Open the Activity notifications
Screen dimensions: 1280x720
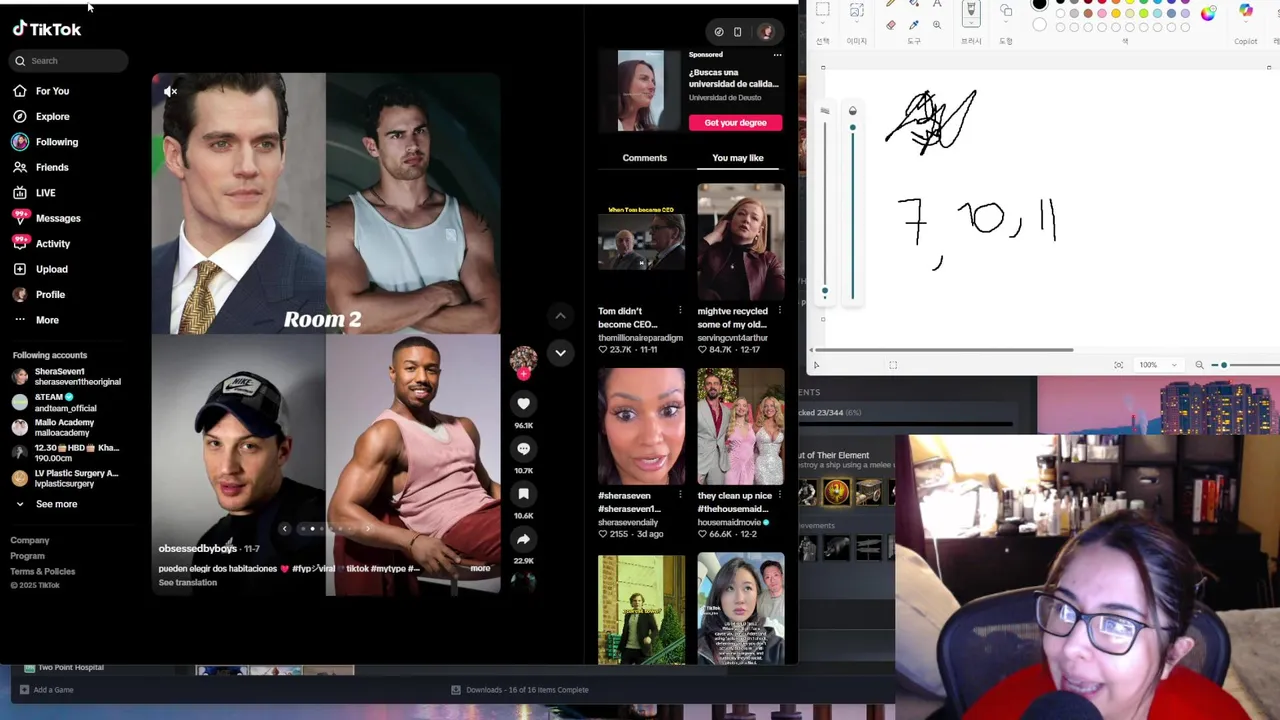tap(53, 243)
